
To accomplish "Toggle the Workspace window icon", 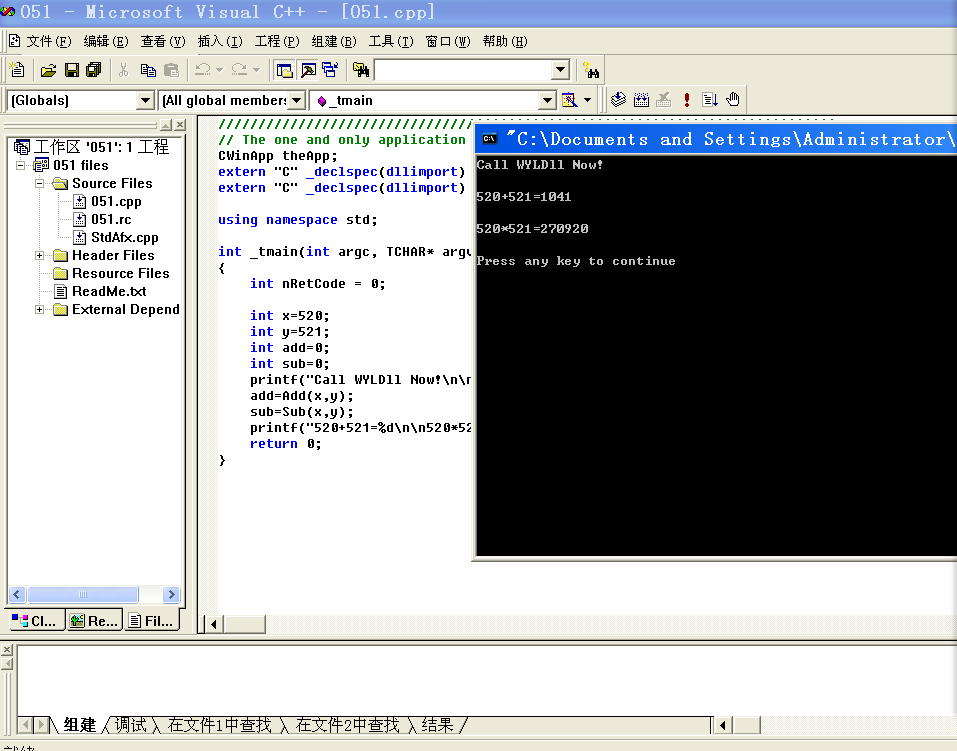I will [284, 70].
